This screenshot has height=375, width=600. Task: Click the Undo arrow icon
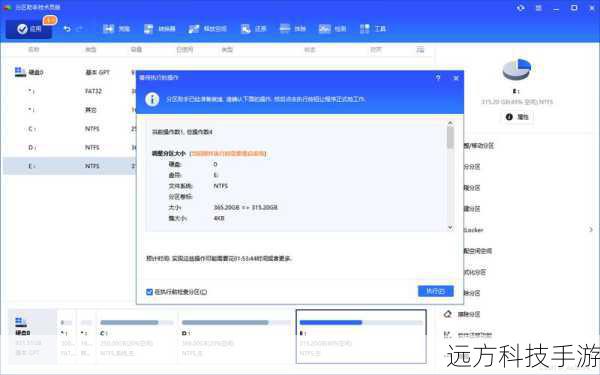pyautogui.click(x=67, y=29)
